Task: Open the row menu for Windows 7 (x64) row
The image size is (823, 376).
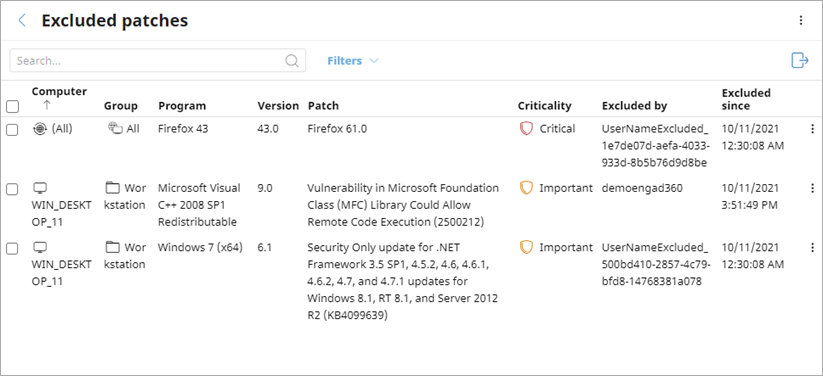Action: tap(812, 247)
